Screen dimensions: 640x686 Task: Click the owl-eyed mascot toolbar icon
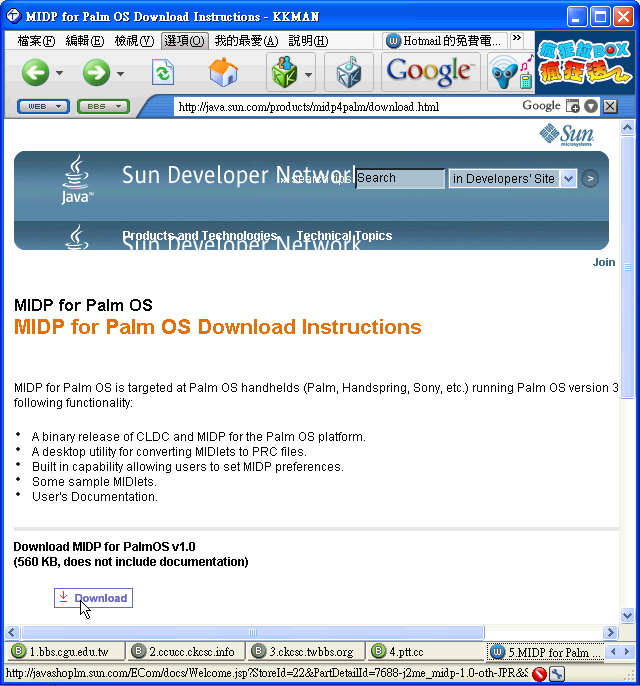tap(511, 72)
